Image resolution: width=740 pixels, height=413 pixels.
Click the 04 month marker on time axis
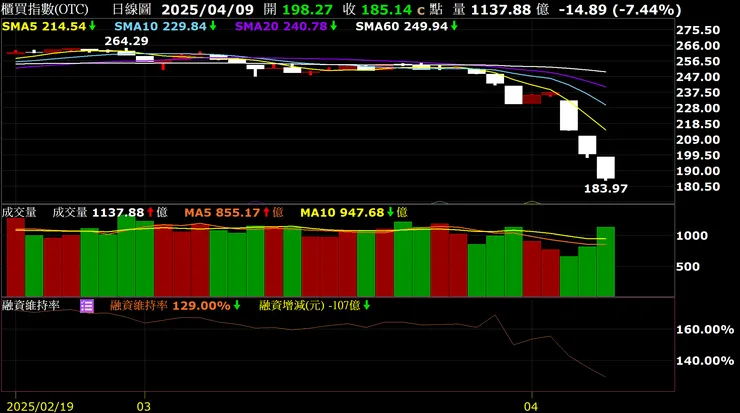(531, 406)
